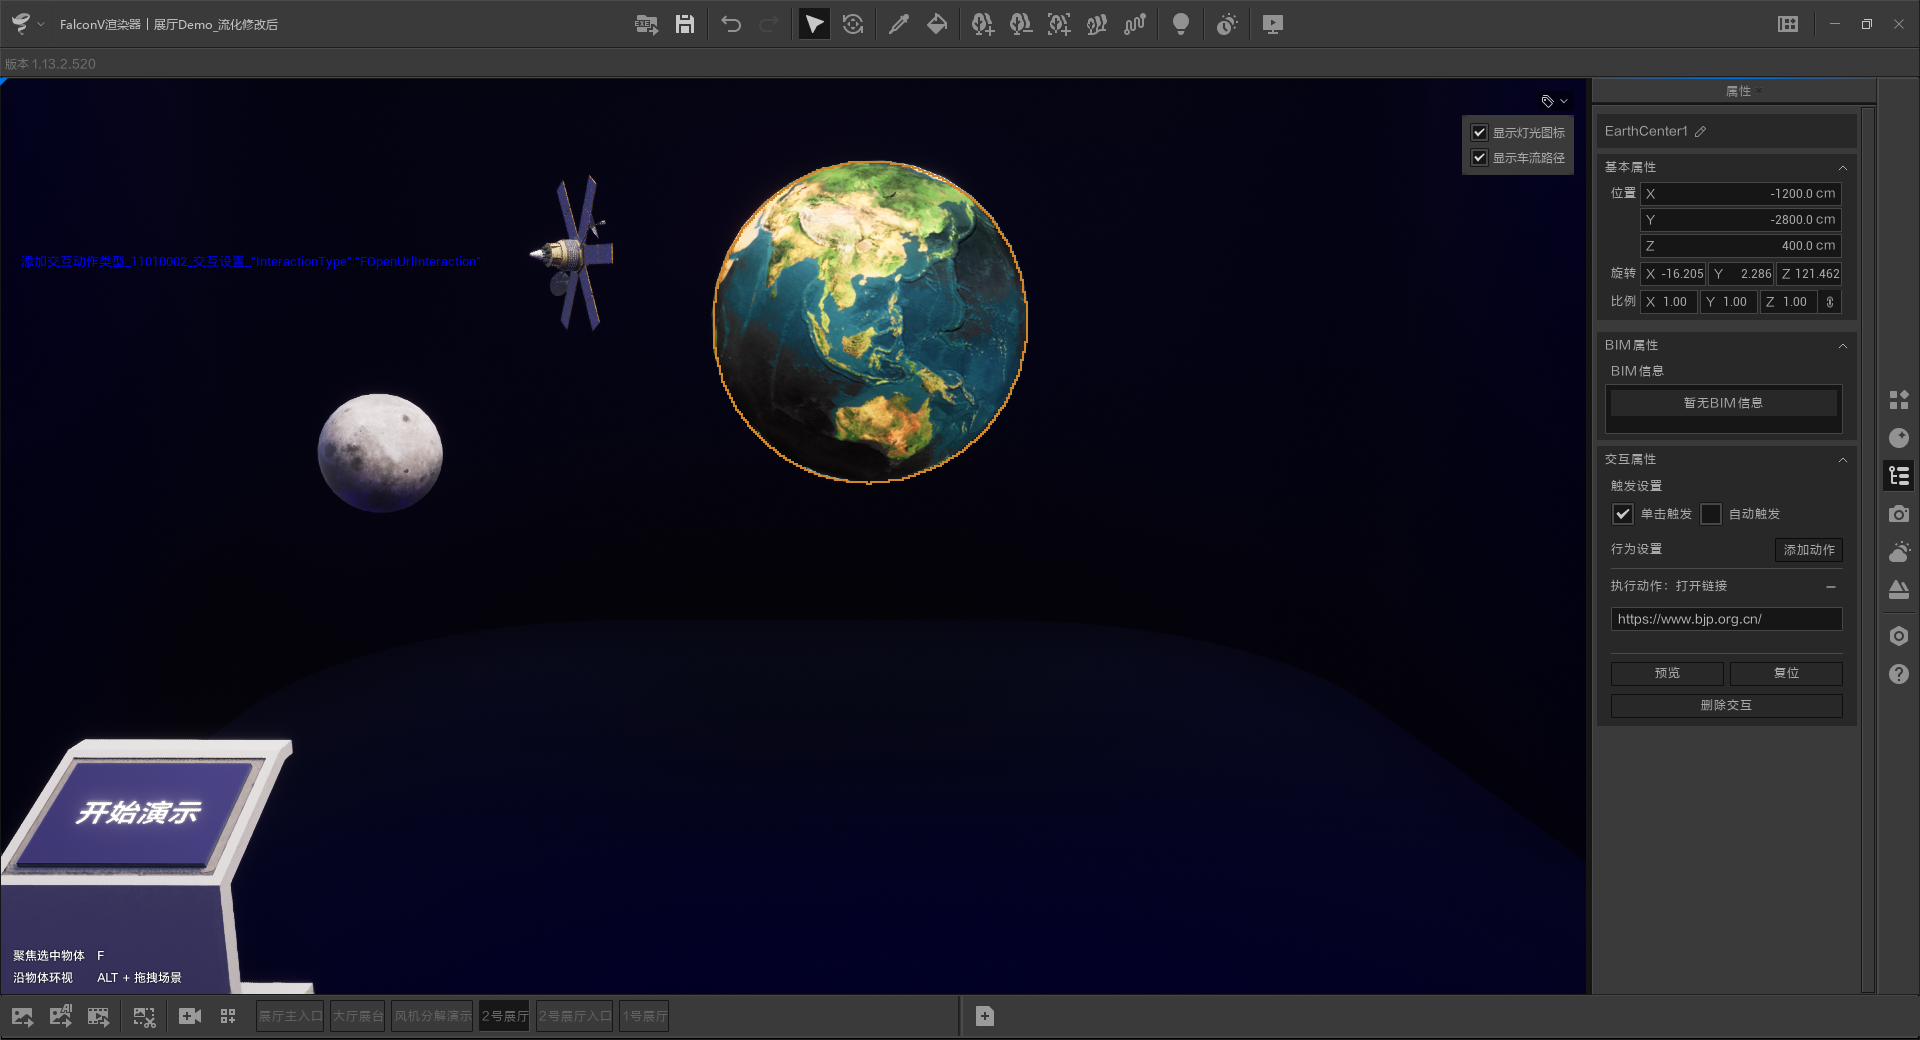Switch to the 大厅展台 scene tab
The height and width of the screenshot is (1040, 1920).
tap(358, 1017)
